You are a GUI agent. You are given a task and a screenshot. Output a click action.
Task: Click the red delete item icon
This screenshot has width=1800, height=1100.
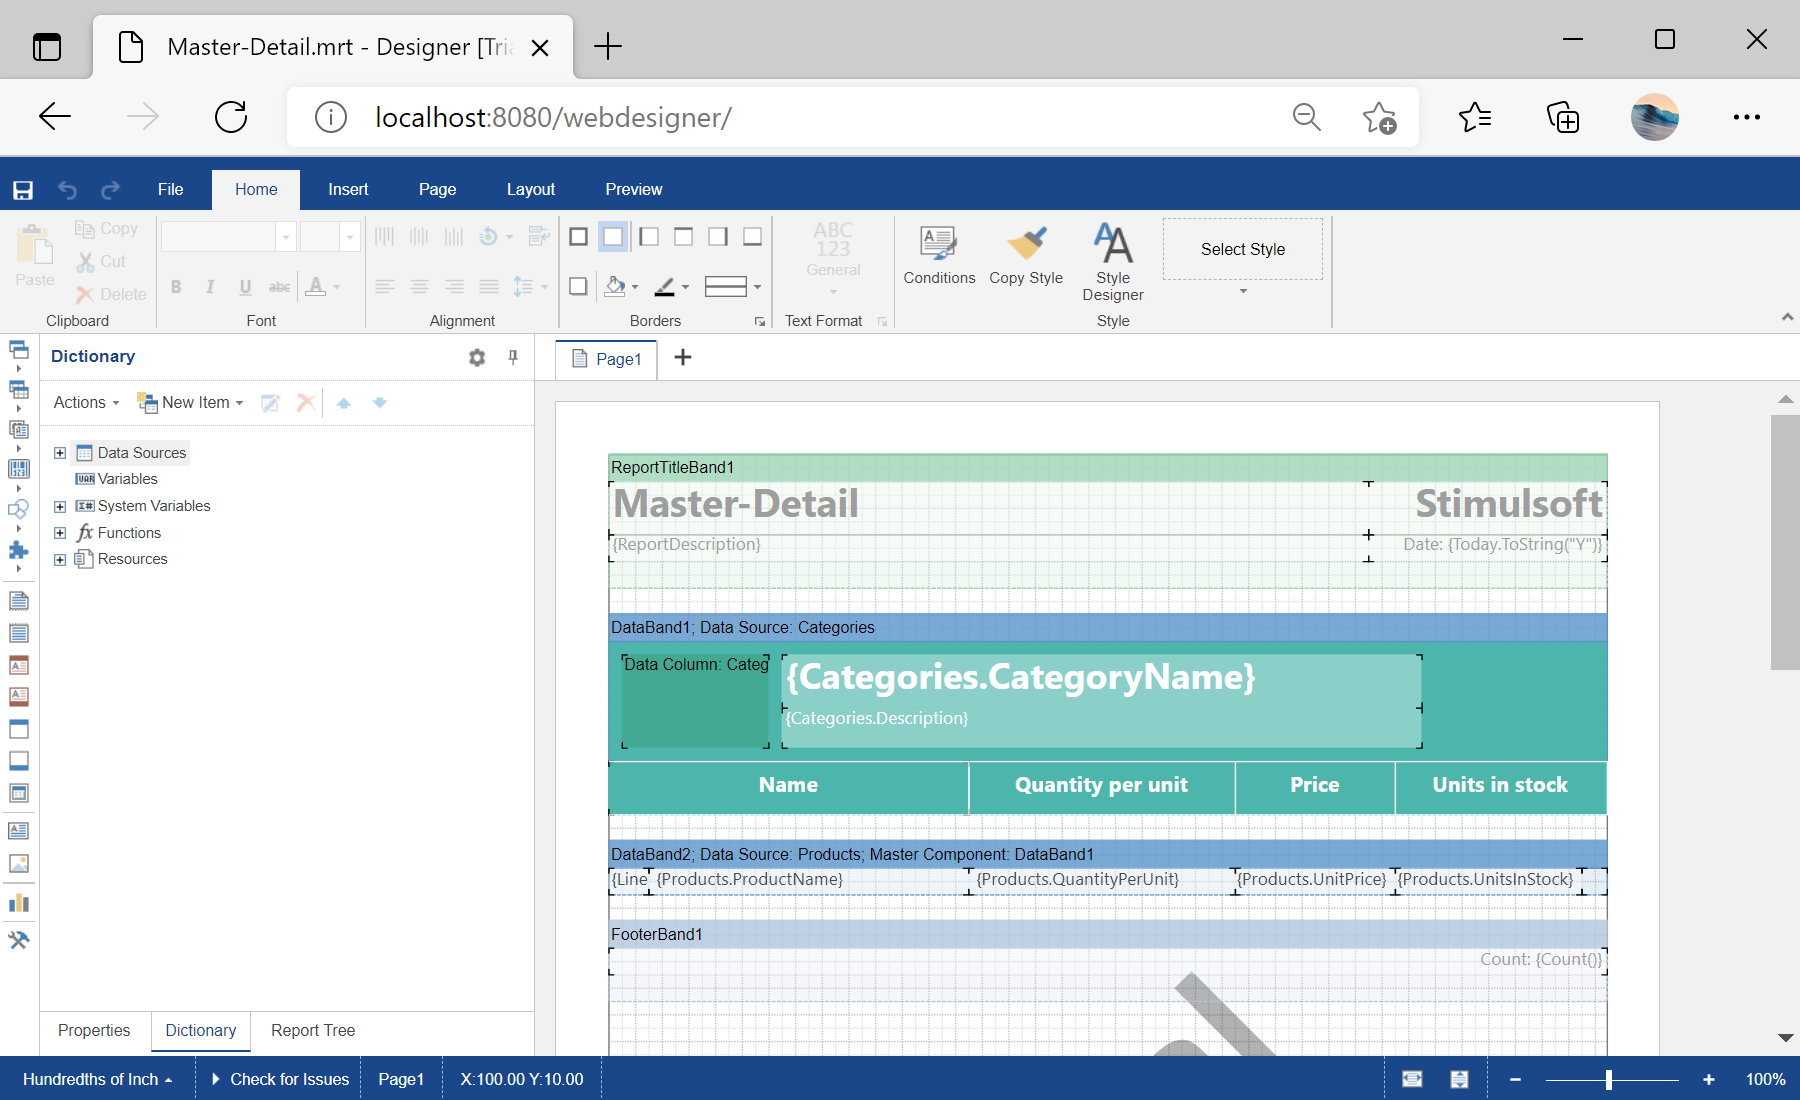[x=306, y=403]
